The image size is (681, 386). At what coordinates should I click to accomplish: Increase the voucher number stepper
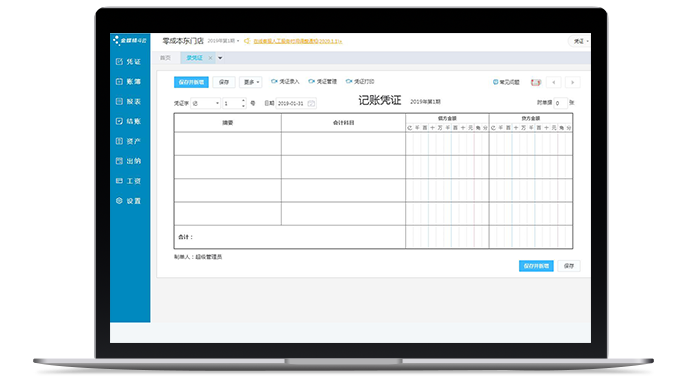[243, 101]
